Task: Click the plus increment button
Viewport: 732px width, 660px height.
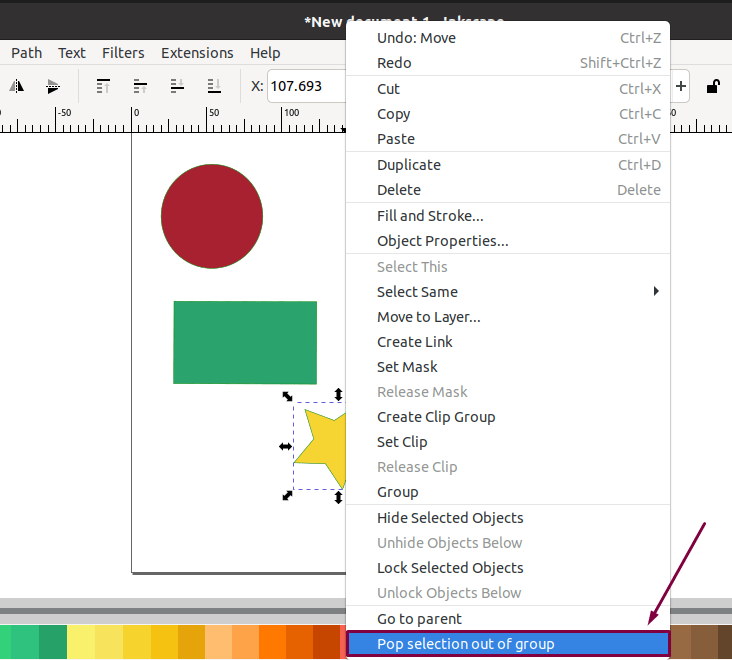Action: (681, 86)
